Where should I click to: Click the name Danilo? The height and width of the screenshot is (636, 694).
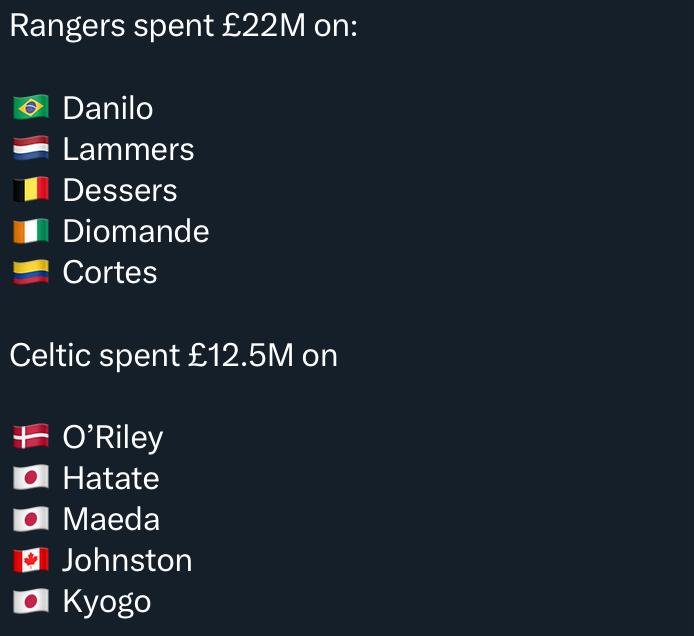108,108
